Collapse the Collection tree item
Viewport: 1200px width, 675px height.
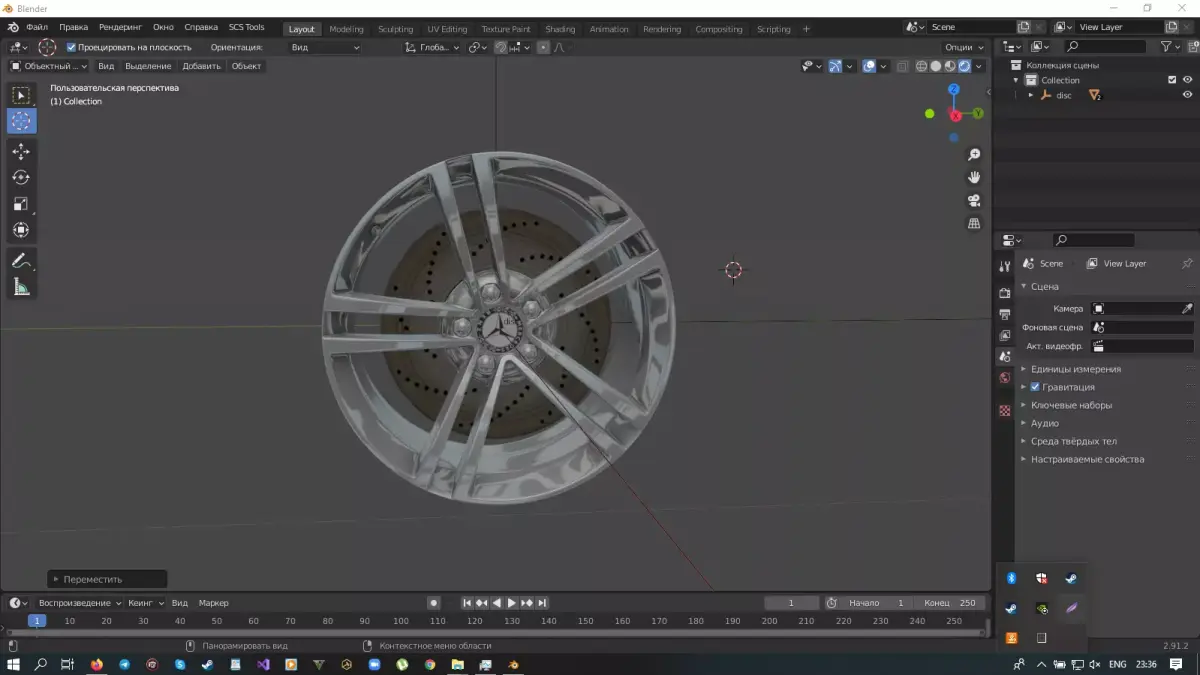pos(1017,80)
